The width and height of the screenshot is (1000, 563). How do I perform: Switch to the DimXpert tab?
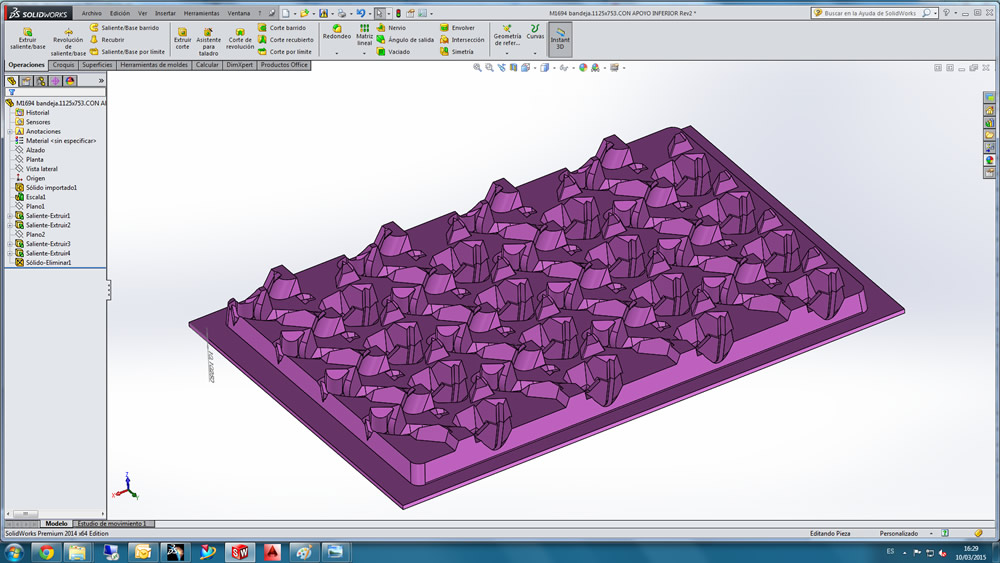click(240, 65)
